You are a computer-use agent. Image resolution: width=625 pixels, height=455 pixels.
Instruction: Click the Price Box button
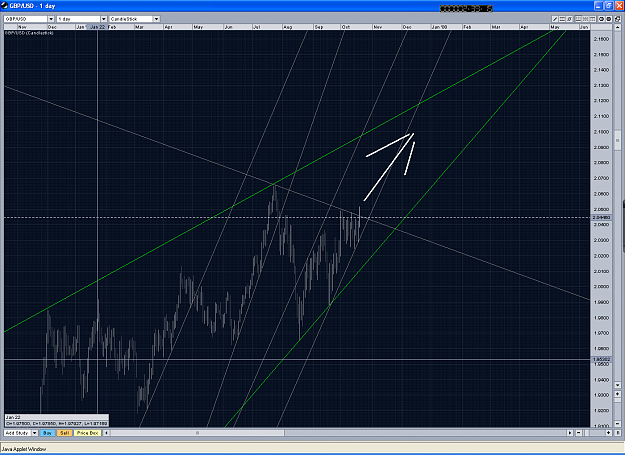tap(87, 433)
